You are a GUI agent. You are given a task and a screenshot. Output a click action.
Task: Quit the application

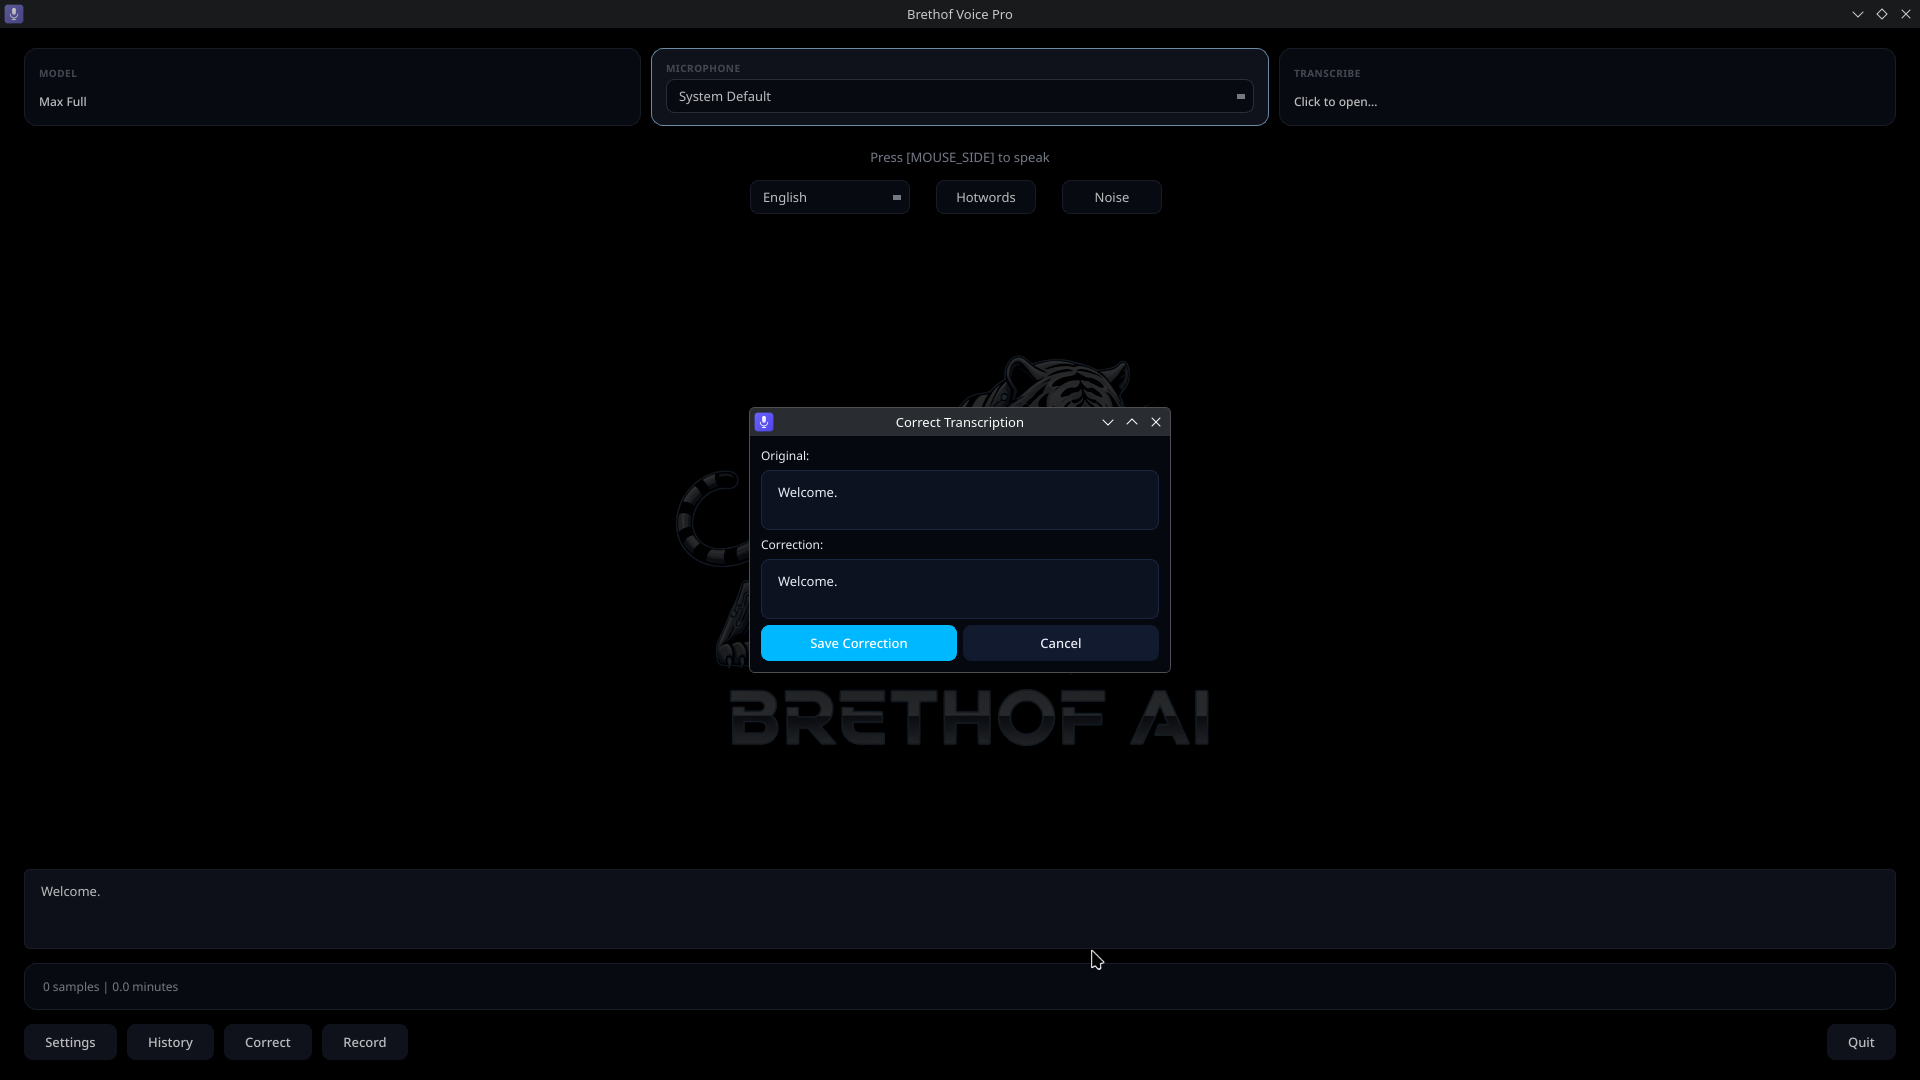click(1861, 1042)
